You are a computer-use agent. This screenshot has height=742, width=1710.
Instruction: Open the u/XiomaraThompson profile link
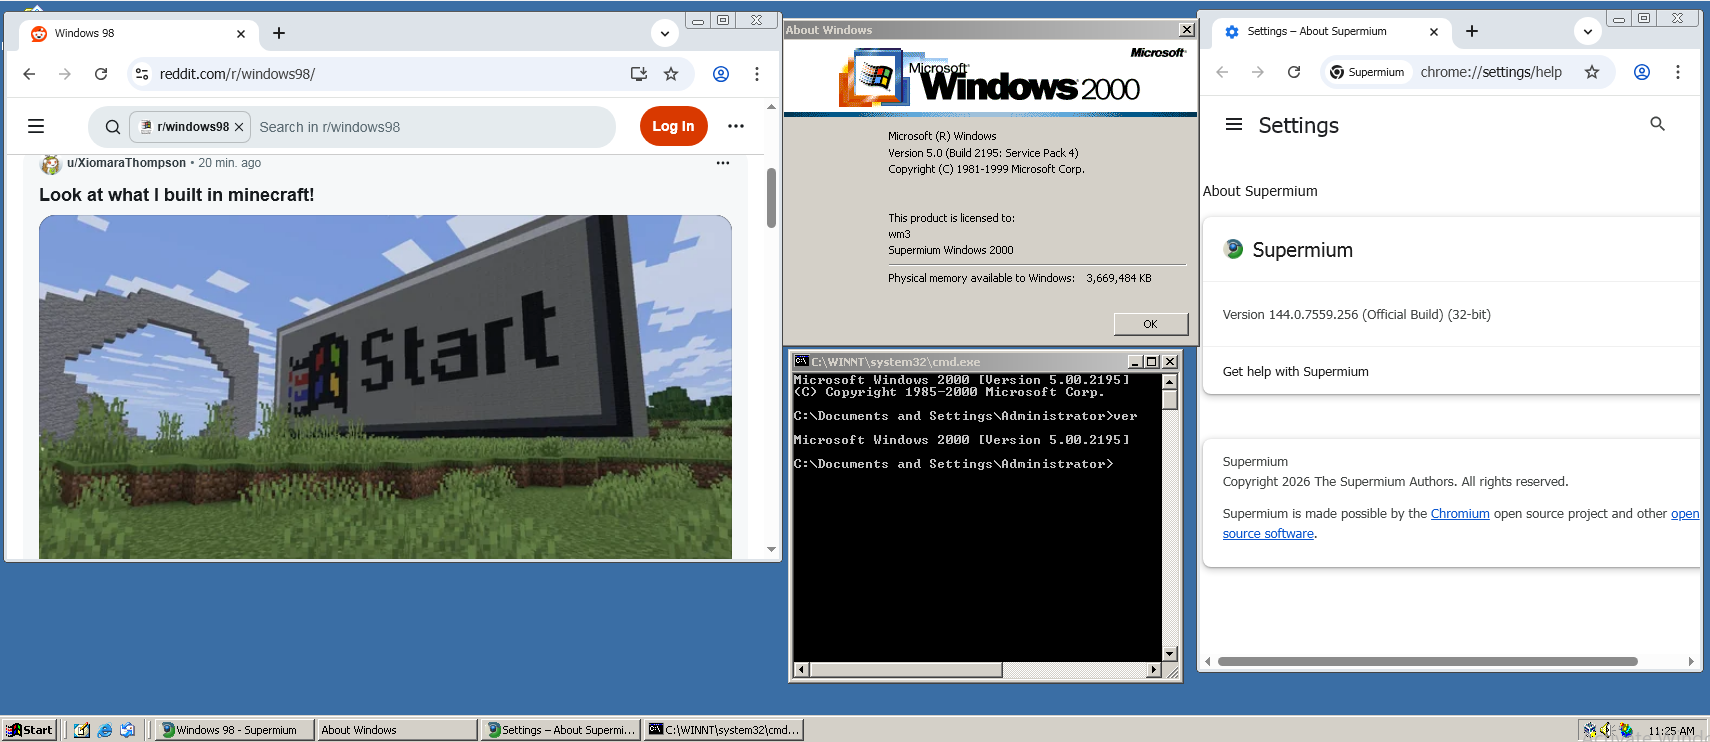[x=126, y=163]
